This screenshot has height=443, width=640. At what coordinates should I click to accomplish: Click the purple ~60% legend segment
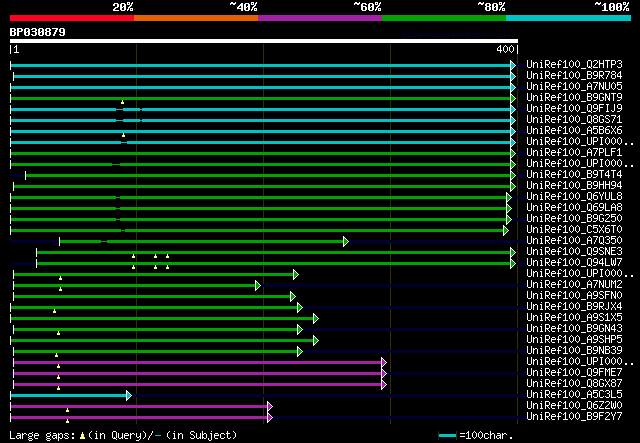click(x=320, y=18)
